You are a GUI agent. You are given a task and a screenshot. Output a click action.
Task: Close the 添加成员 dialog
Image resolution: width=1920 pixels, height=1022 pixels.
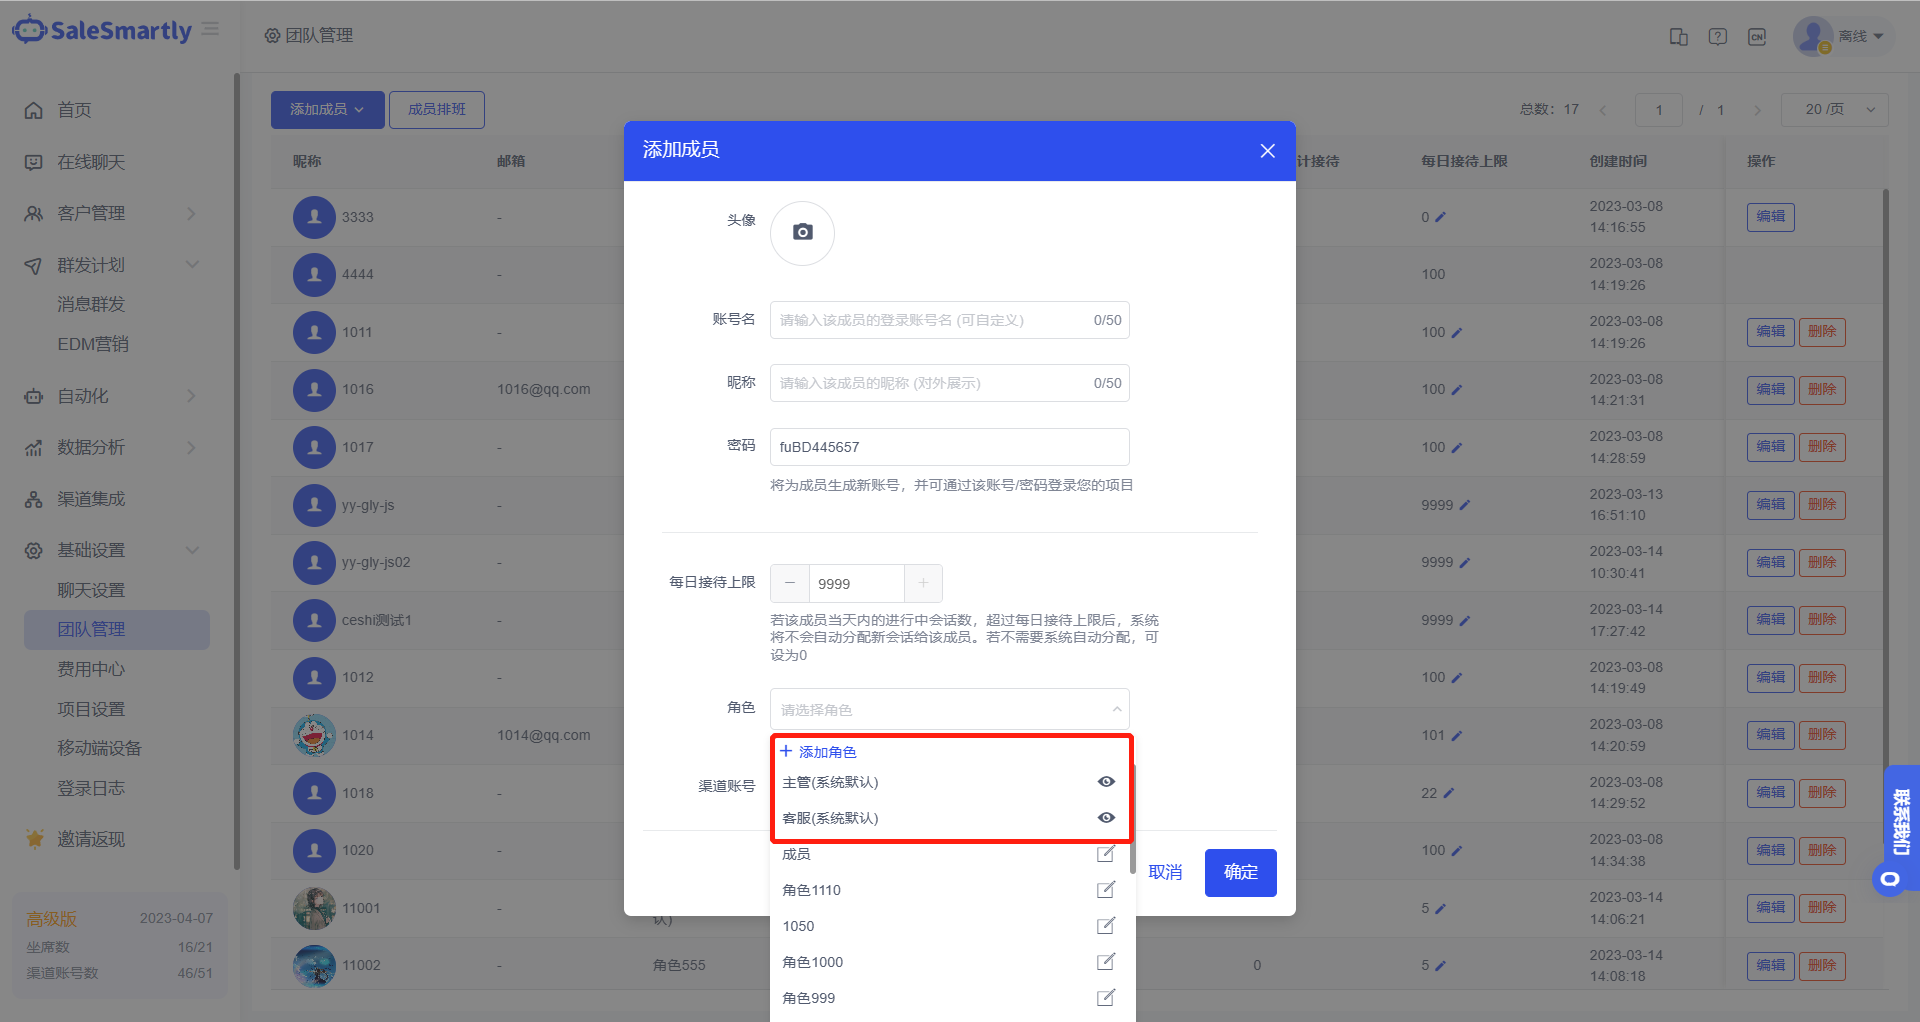coord(1267,150)
